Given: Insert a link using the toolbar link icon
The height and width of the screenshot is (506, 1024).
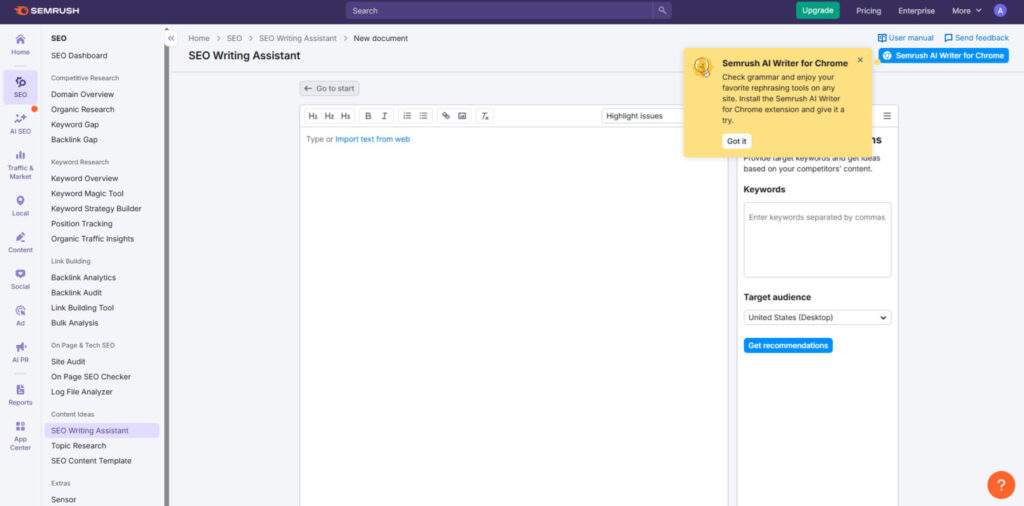Looking at the screenshot, I should coord(446,116).
